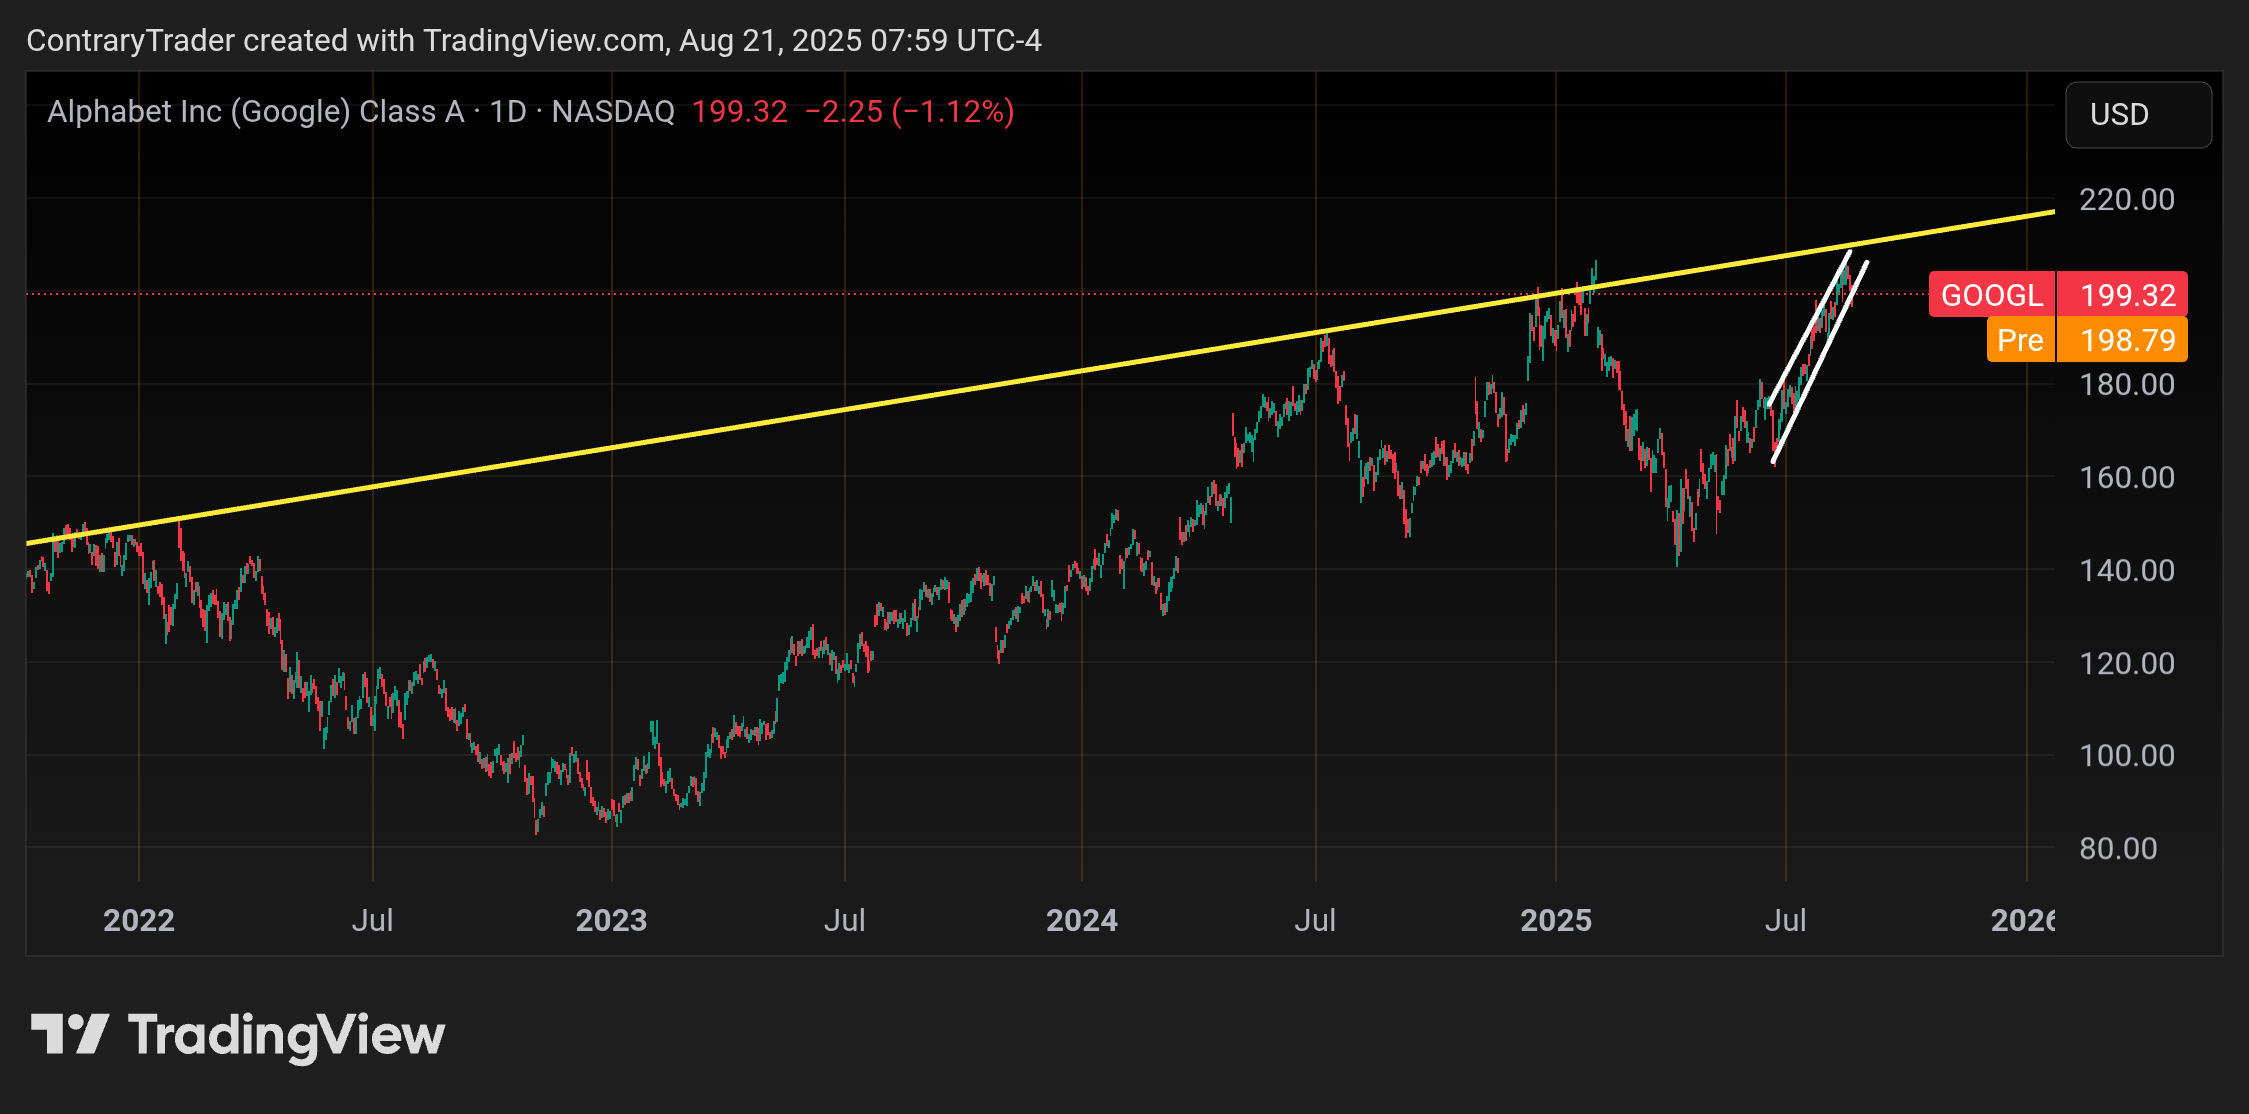Click the 2023 time axis label

611,920
